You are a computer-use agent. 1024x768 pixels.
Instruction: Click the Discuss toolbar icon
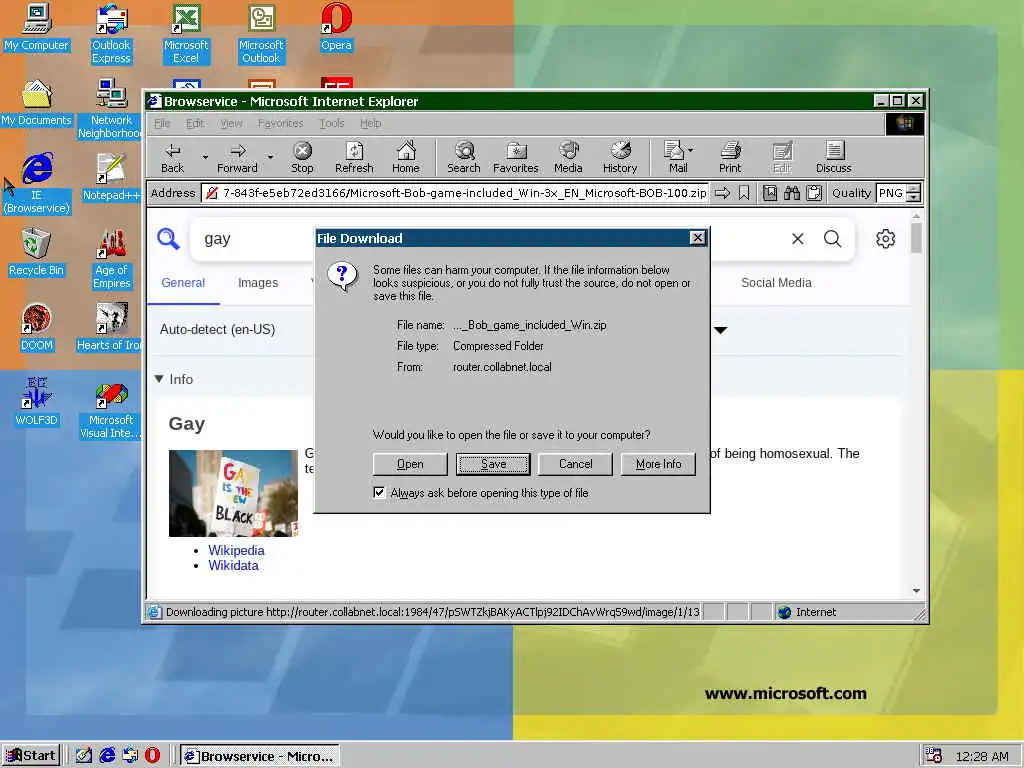[833, 157]
